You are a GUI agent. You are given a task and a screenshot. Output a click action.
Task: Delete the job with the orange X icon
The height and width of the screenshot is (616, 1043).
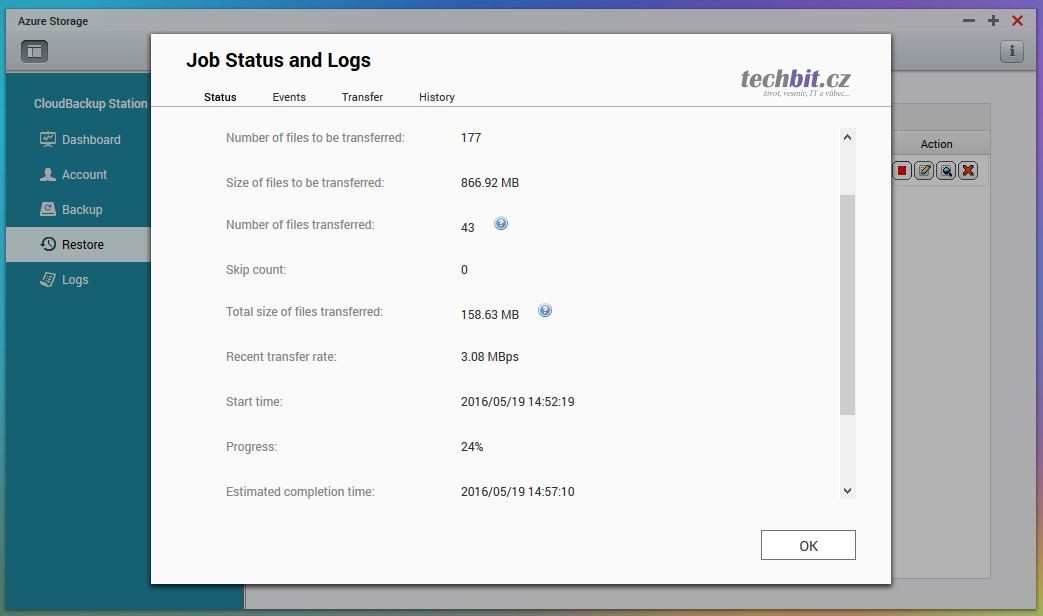[x=968, y=171]
